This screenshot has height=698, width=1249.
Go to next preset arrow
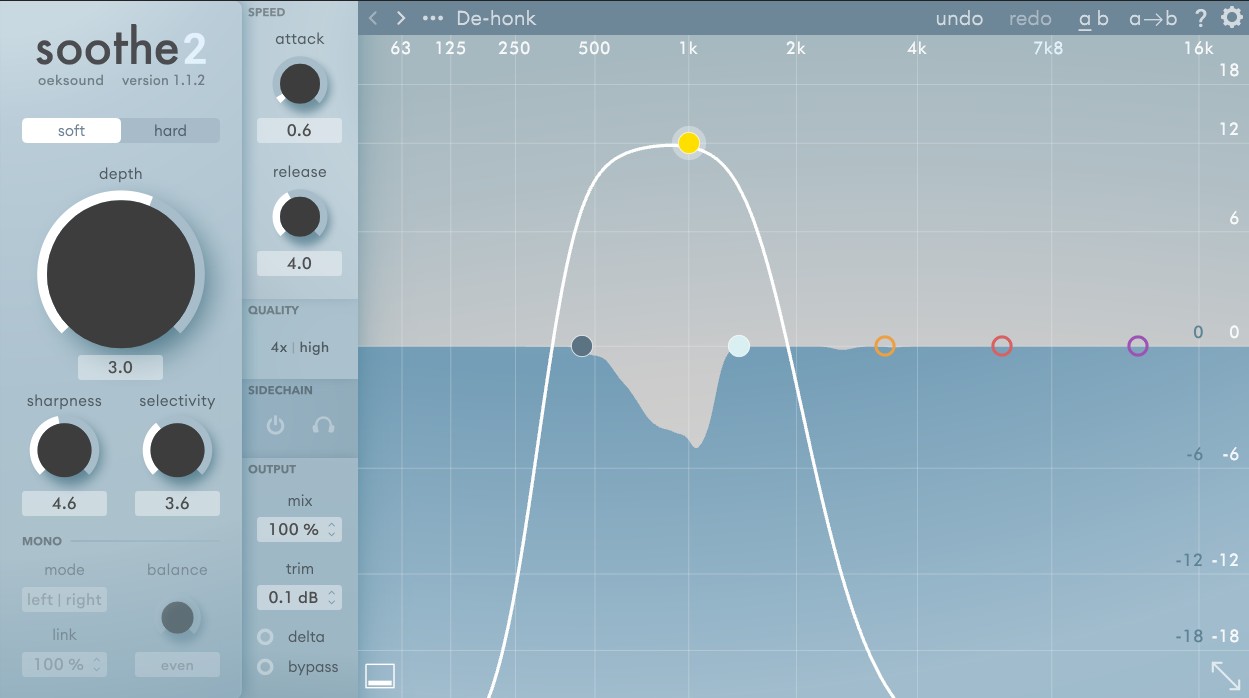(401, 18)
